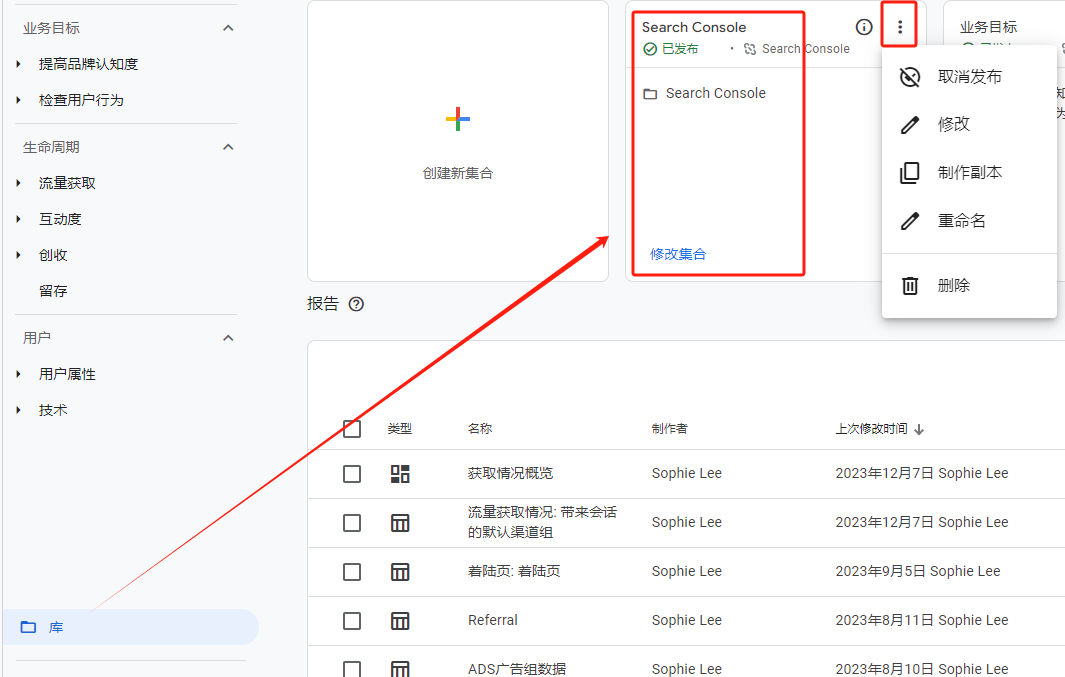
Task: Click the table icon in the Referral row
Action: pos(400,621)
